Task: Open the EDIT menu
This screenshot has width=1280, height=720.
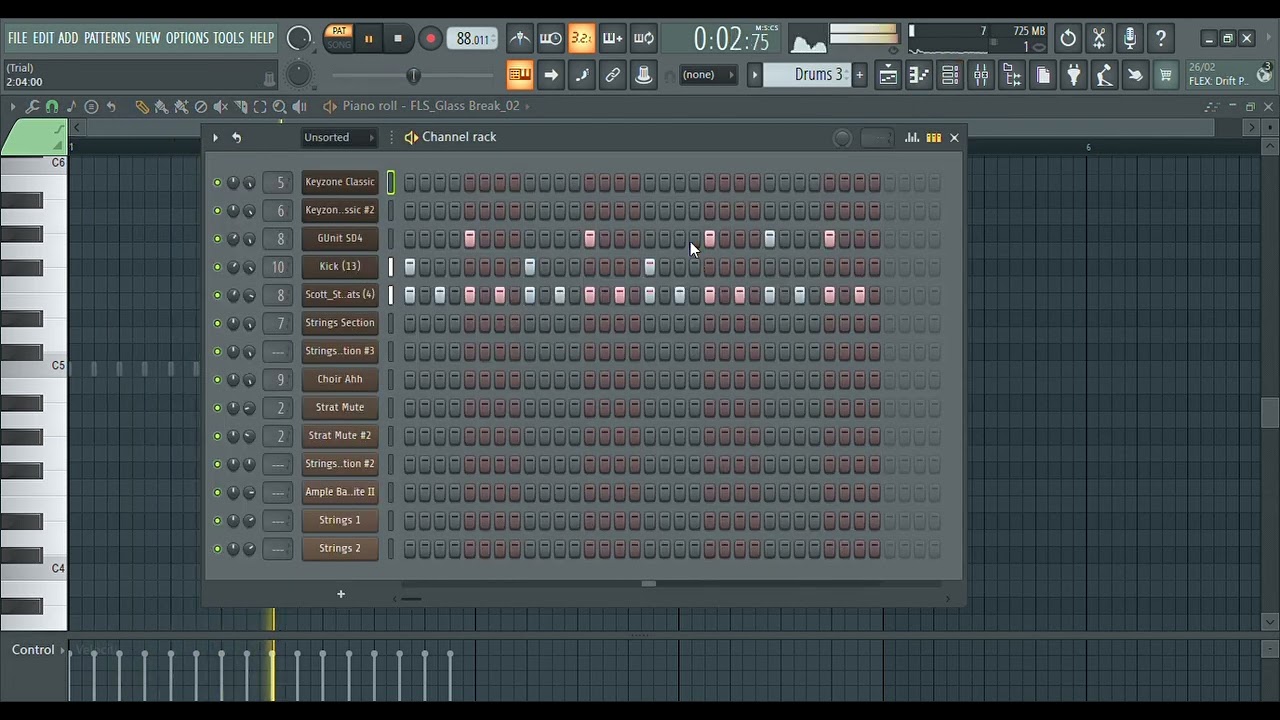Action: (x=43, y=38)
